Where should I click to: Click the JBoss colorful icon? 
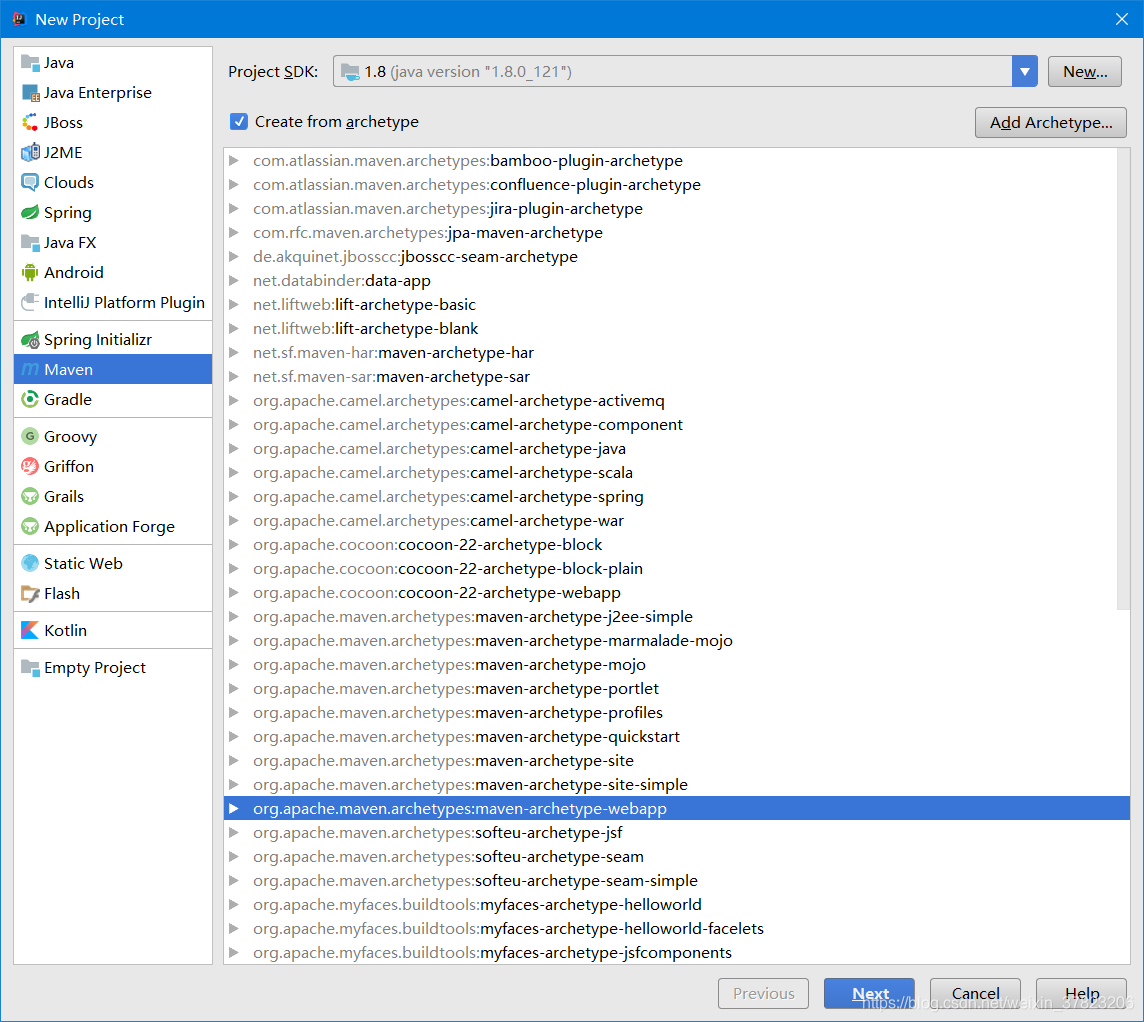point(30,123)
